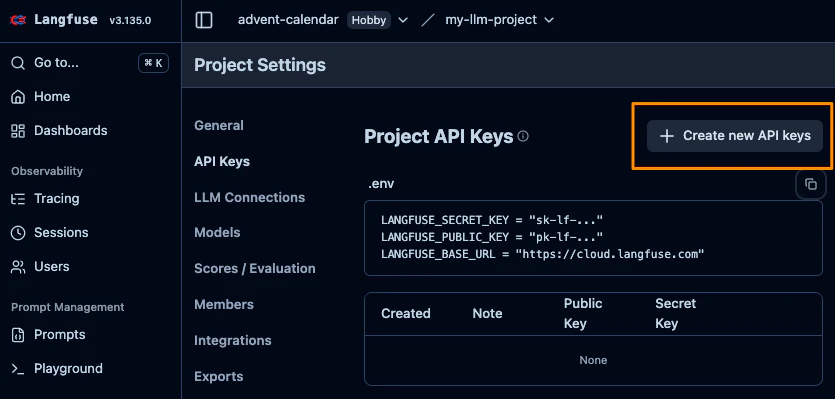Open Tracing under Observability
The width and height of the screenshot is (835, 399).
coord(56,198)
